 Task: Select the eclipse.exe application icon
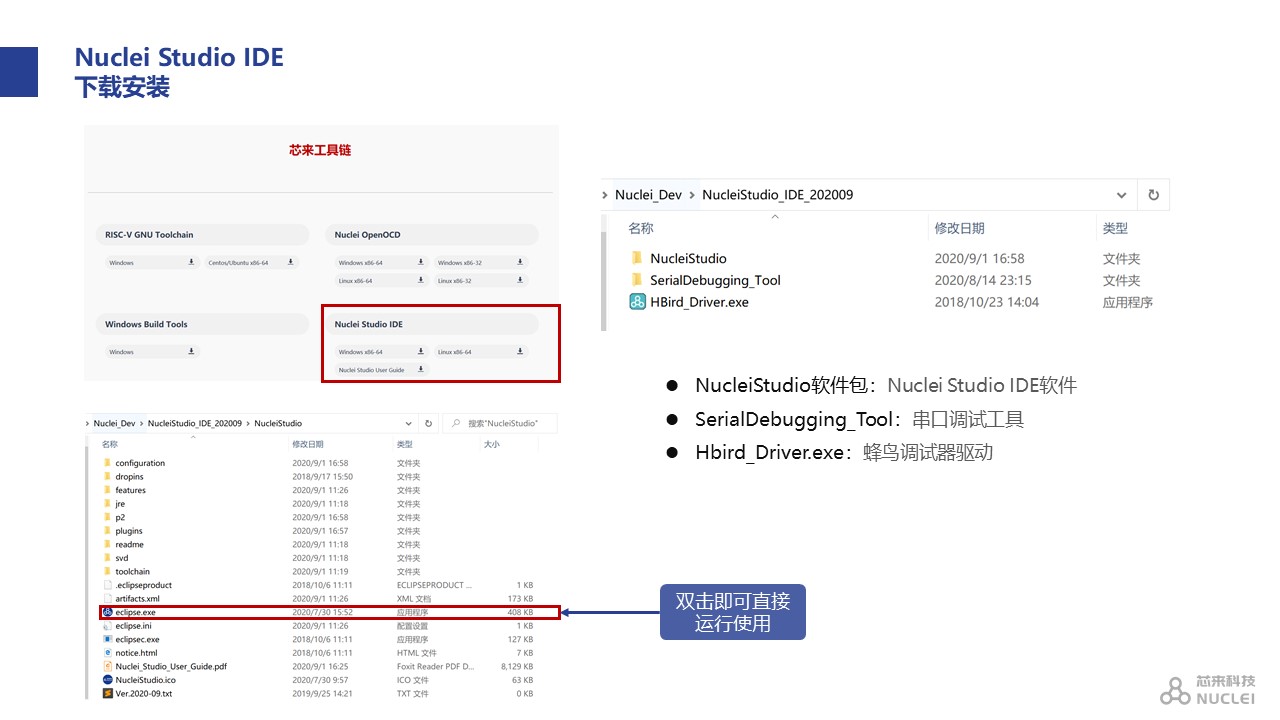pyautogui.click(x=107, y=612)
